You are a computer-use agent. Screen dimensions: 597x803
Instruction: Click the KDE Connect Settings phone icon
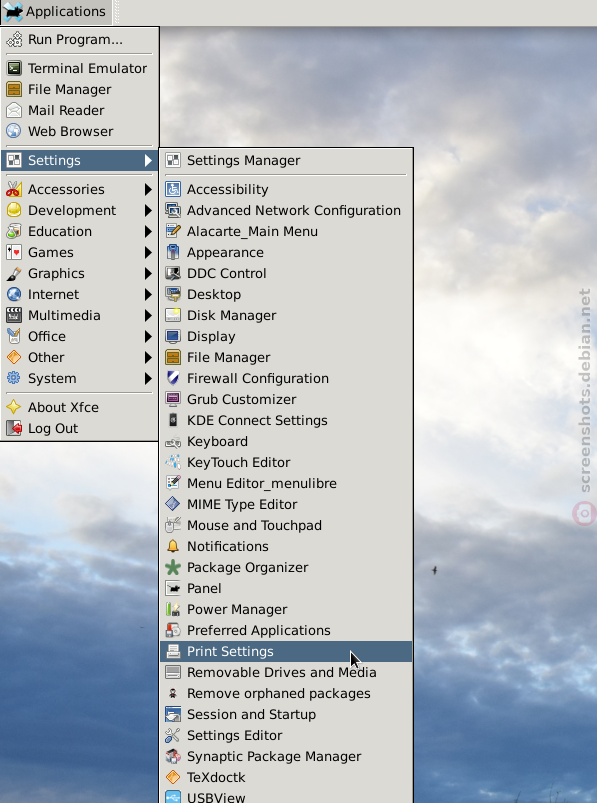point(173,420)
